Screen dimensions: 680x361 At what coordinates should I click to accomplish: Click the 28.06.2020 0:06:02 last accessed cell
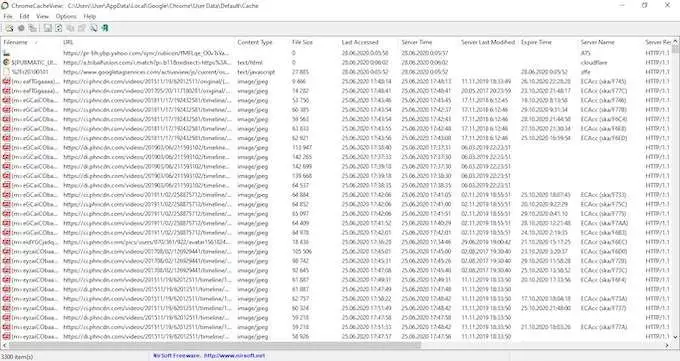click(365, 62)
